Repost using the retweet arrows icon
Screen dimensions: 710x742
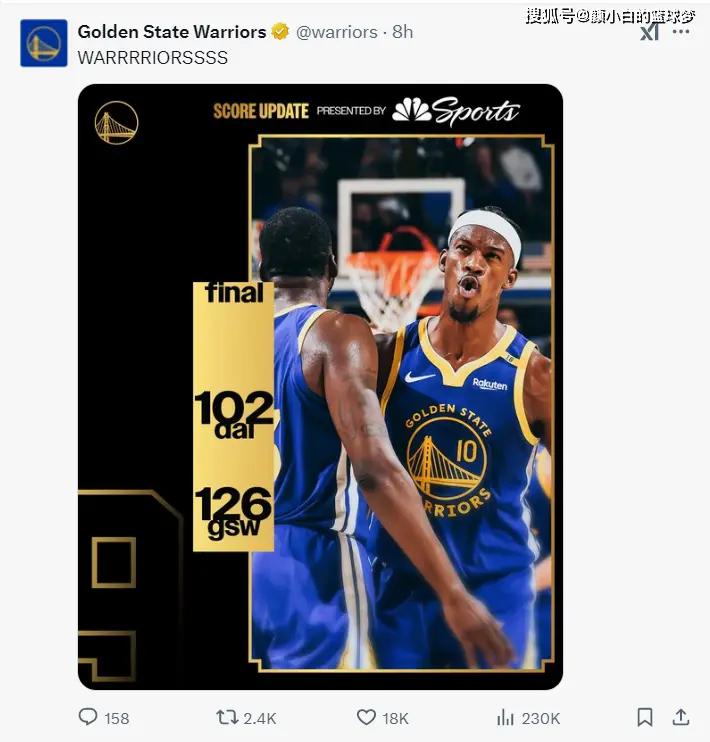[227, 717]
